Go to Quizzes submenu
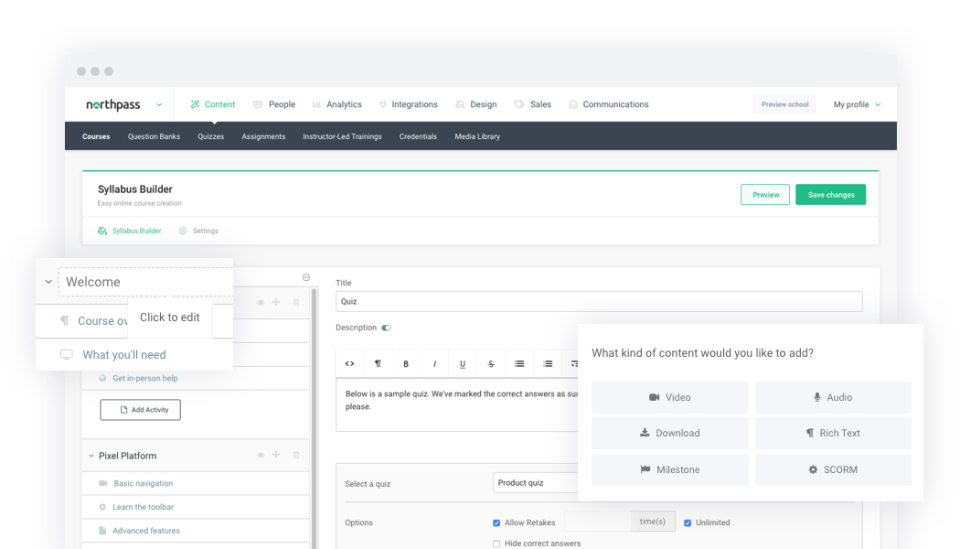 pyautogui.click(x=211, y=136)
